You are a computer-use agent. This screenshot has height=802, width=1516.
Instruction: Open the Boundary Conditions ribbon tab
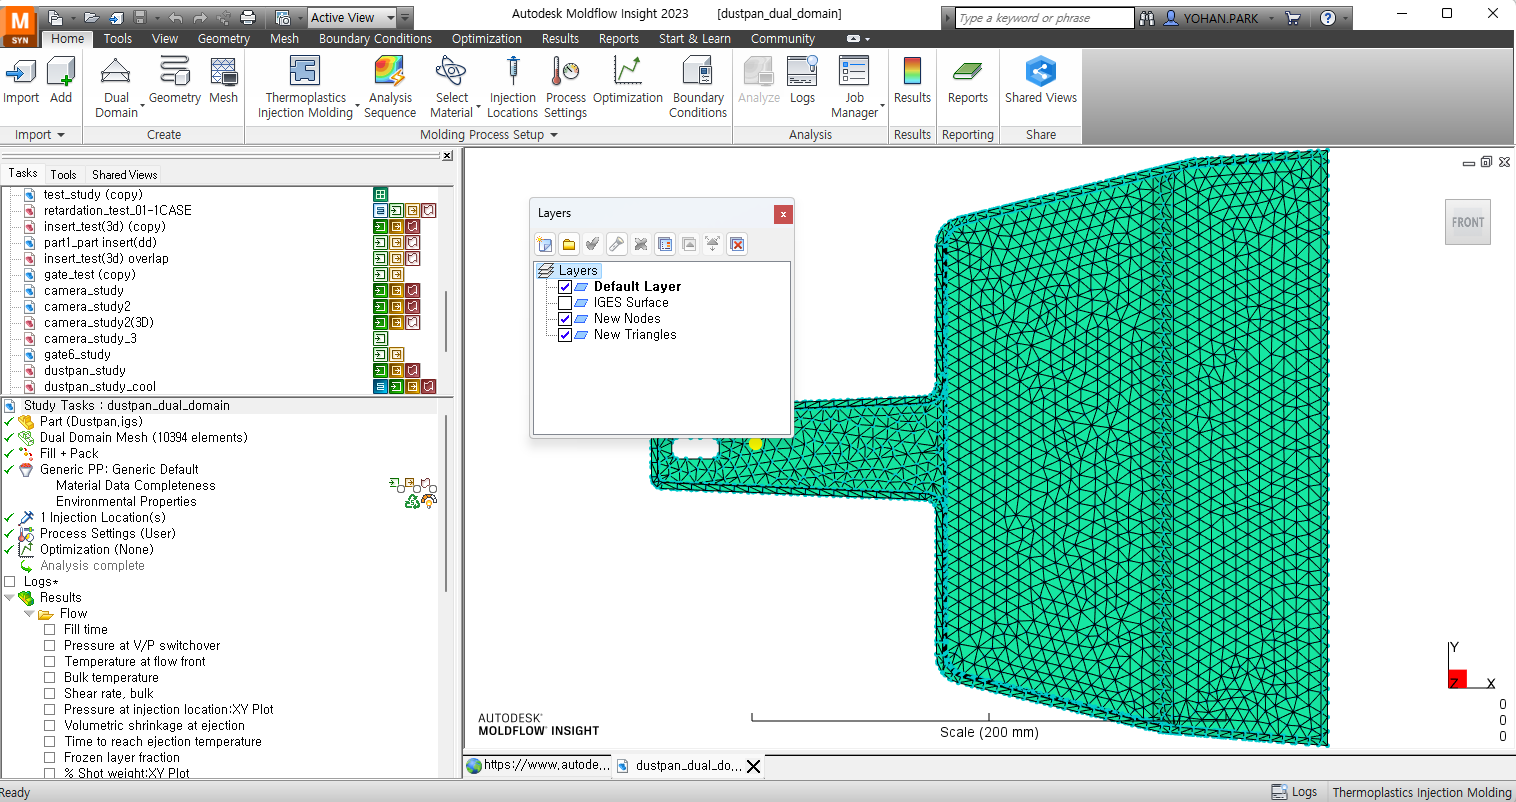(x=375, y=39)
